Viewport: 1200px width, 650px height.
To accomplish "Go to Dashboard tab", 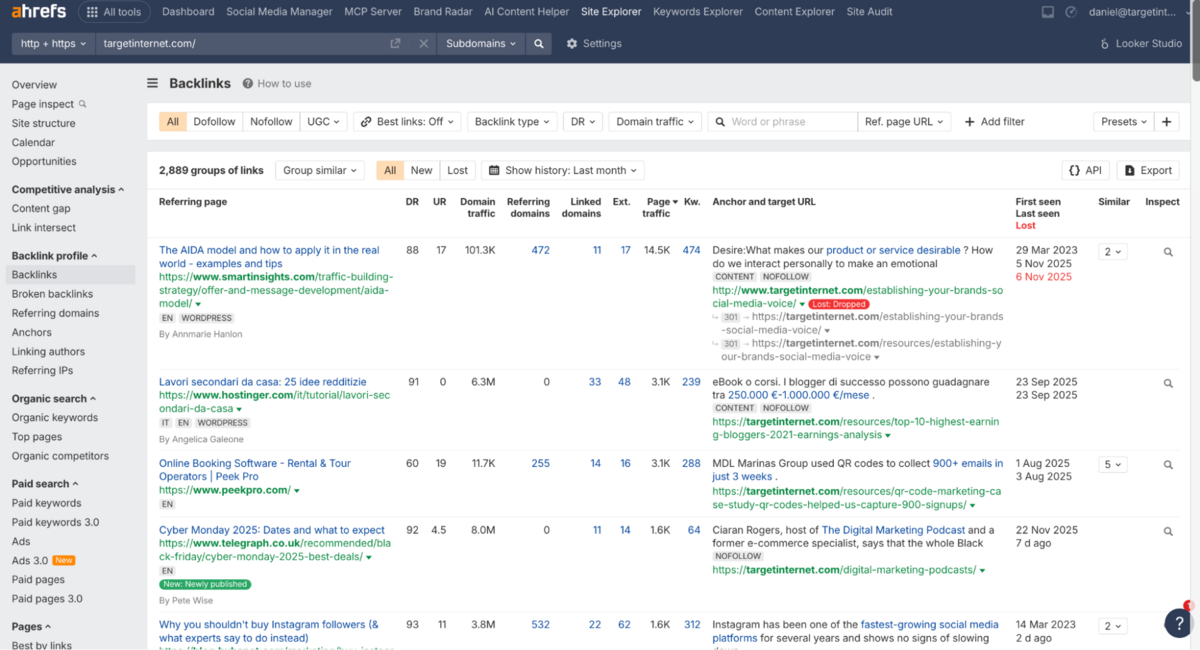I will [188, 12].
